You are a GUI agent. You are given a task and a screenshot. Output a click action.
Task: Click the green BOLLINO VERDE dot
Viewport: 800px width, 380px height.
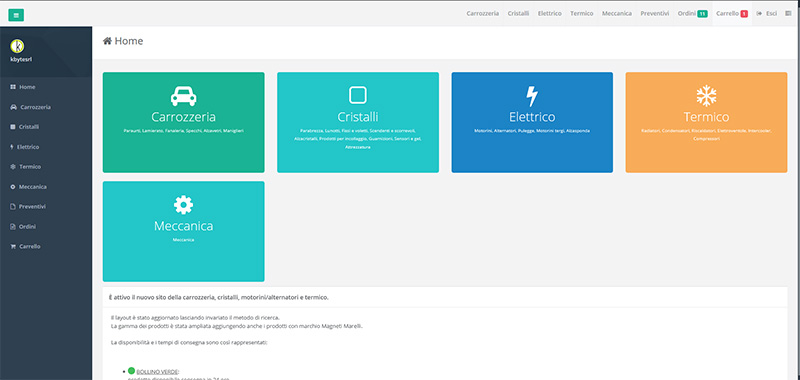[x=131, y=371]
